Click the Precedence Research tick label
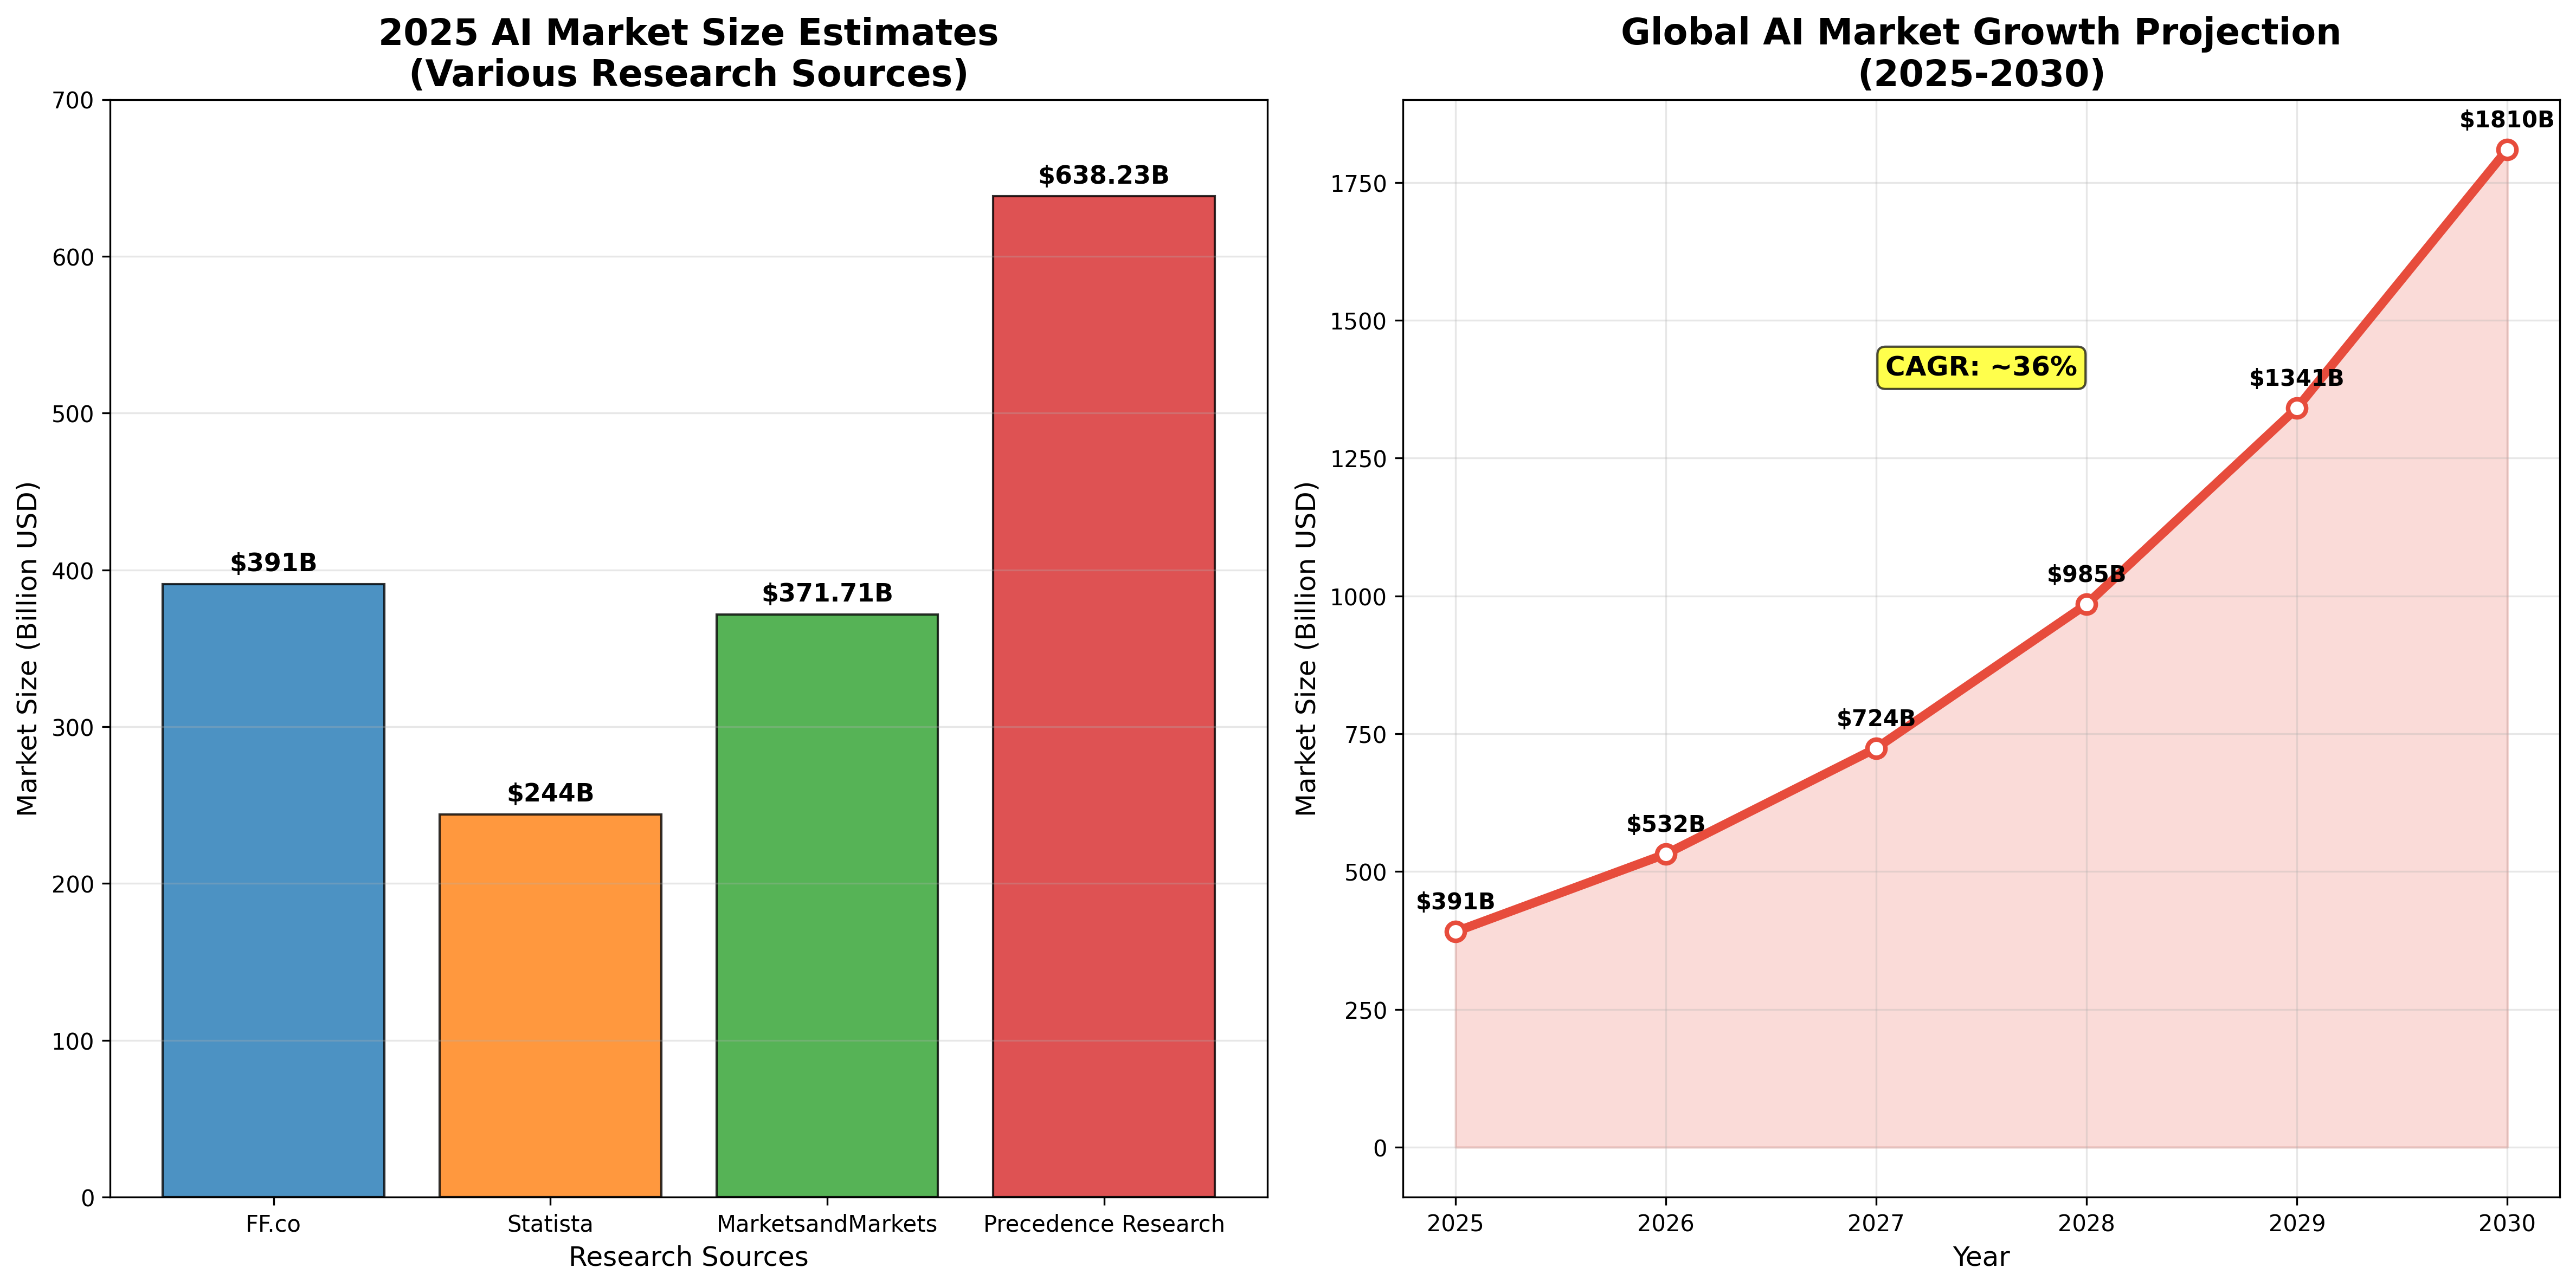The width and height of the screenshot is (2576, 1287). tap(1103, 1224)
